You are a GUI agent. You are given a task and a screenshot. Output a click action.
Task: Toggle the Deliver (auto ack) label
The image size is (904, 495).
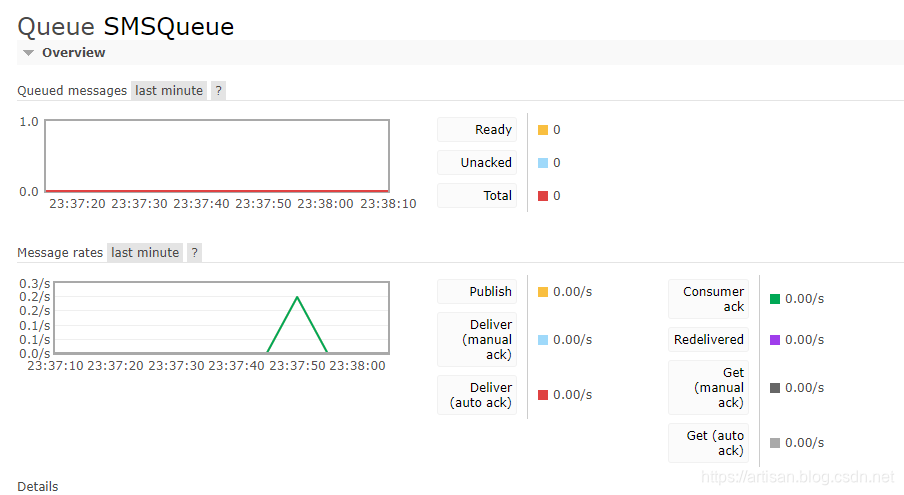coord(477,395)
